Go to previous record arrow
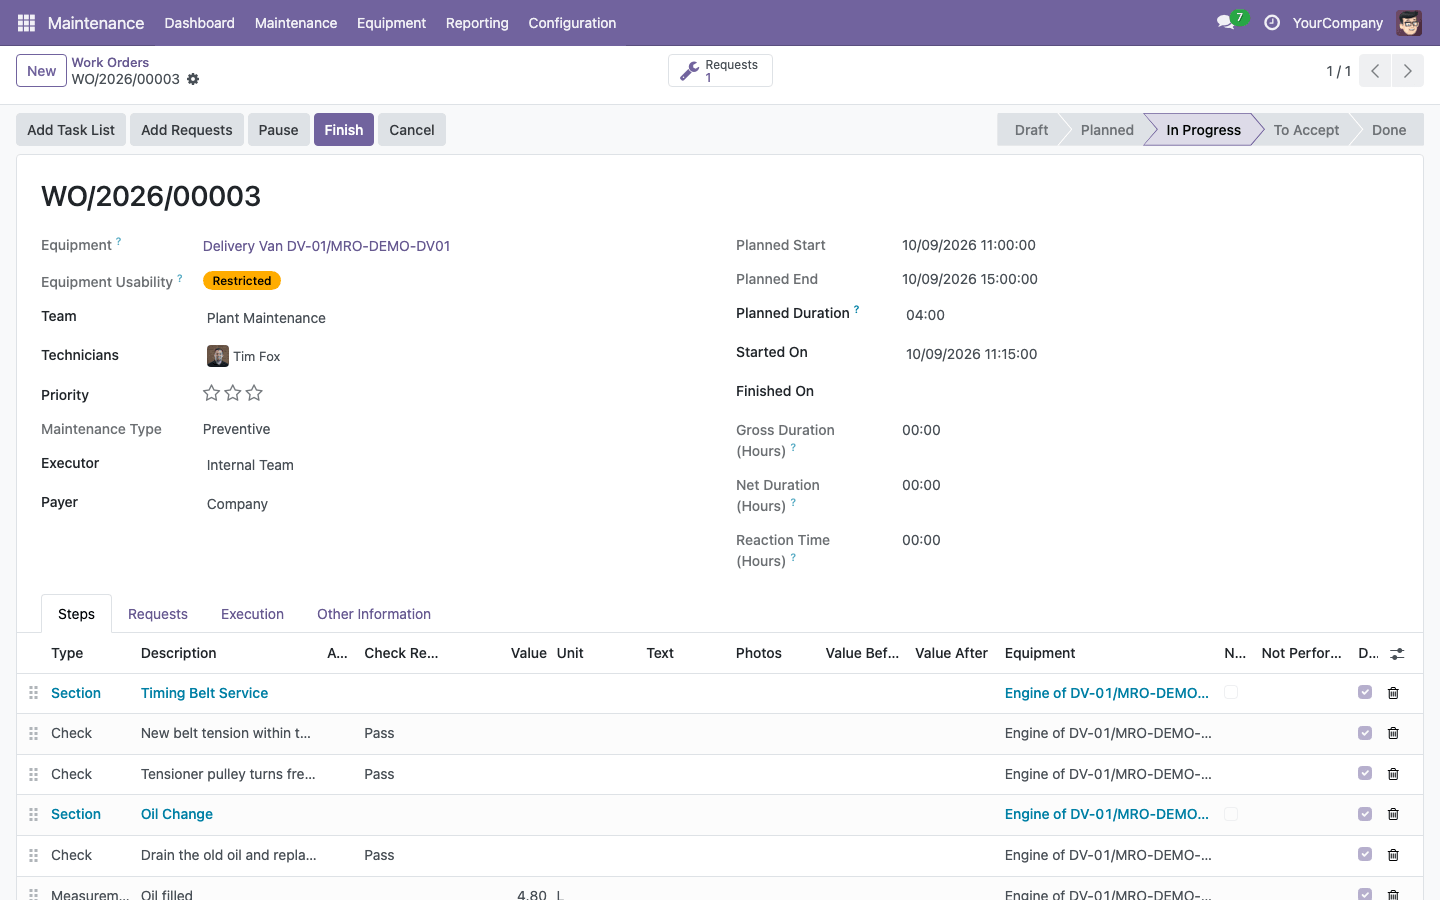 [x=1375, y=71]
